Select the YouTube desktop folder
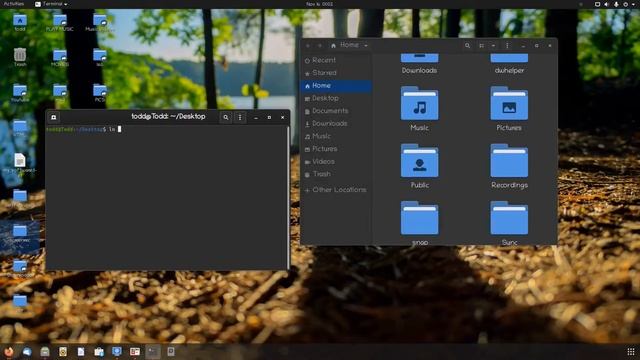This screenshot has height=360, width=640. (x=20, y=93)
